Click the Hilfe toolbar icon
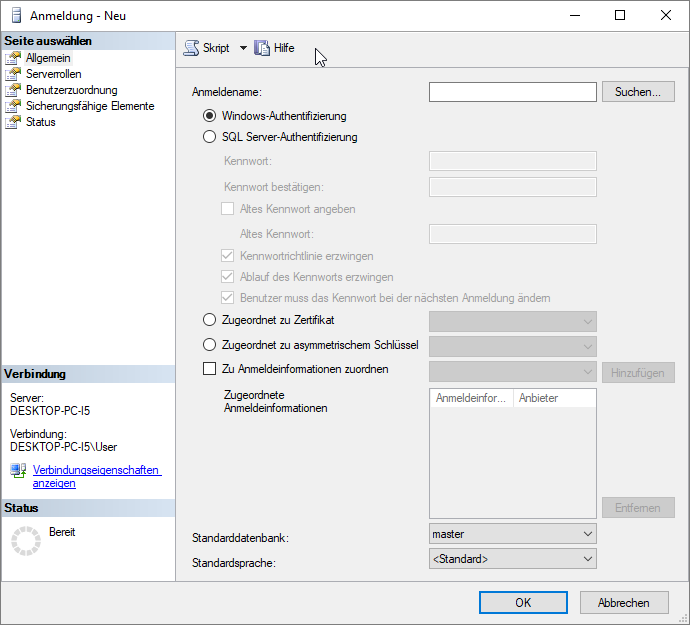Screen dimensions: 690x625 pyautogui.click(x=263, y=48)
